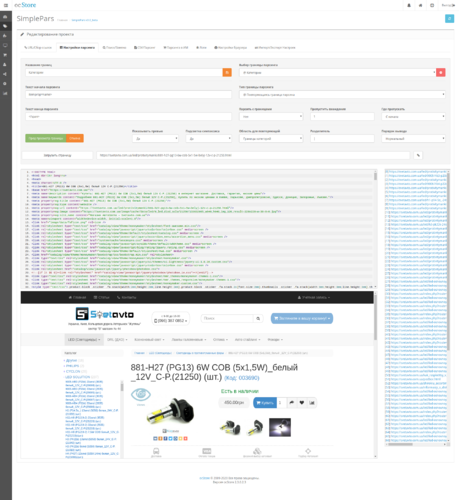Click the red delete icon beside boundary selector

[x=441, y=72]
